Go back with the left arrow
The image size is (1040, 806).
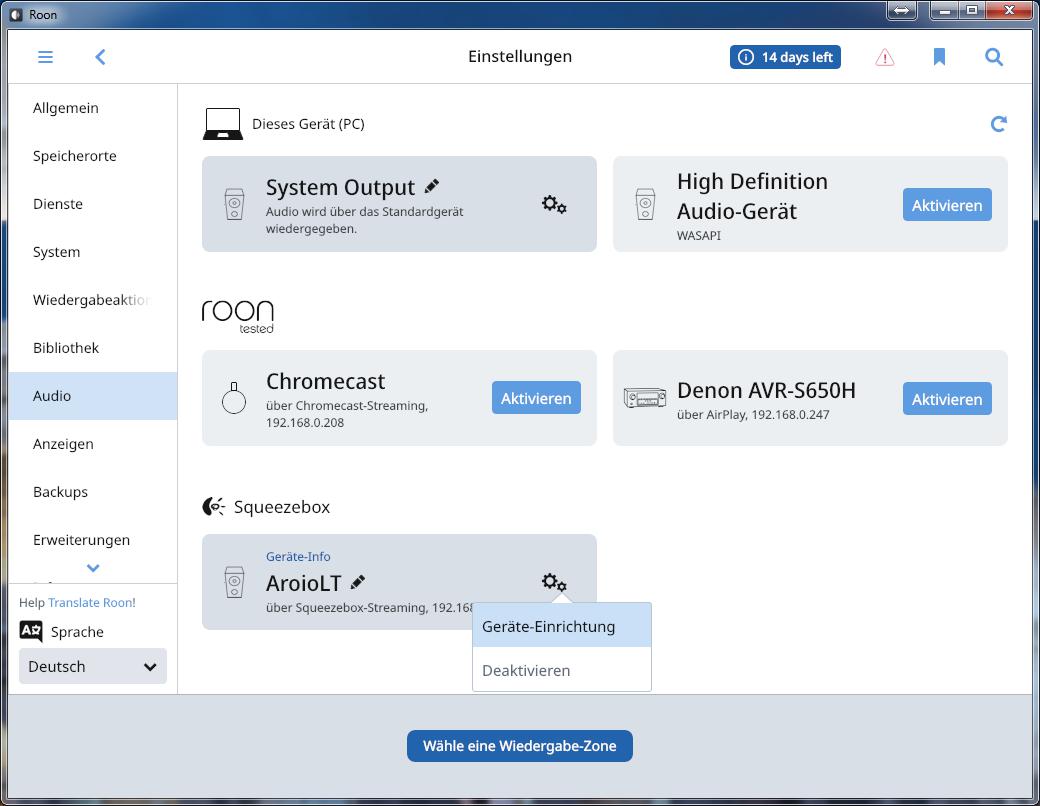(100, 57)
